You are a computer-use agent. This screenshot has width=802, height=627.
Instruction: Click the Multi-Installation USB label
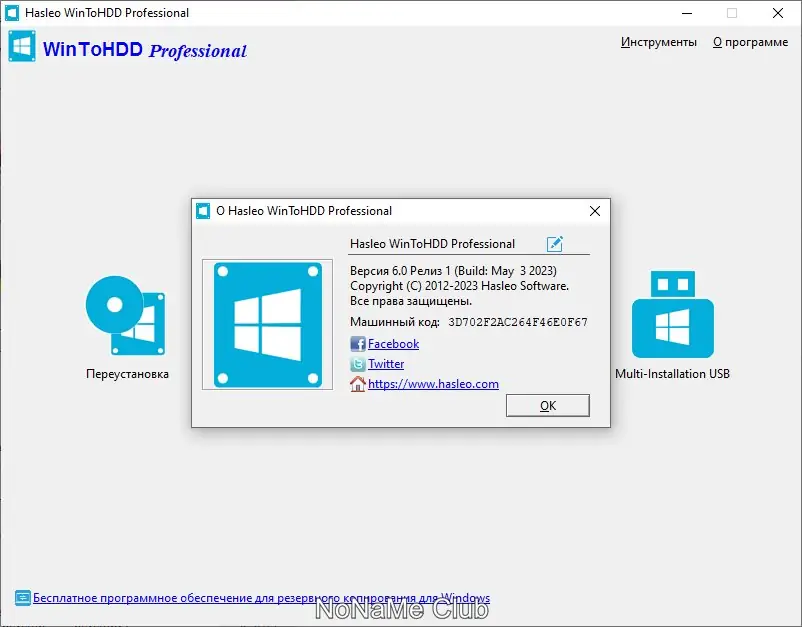pos(672,374)
